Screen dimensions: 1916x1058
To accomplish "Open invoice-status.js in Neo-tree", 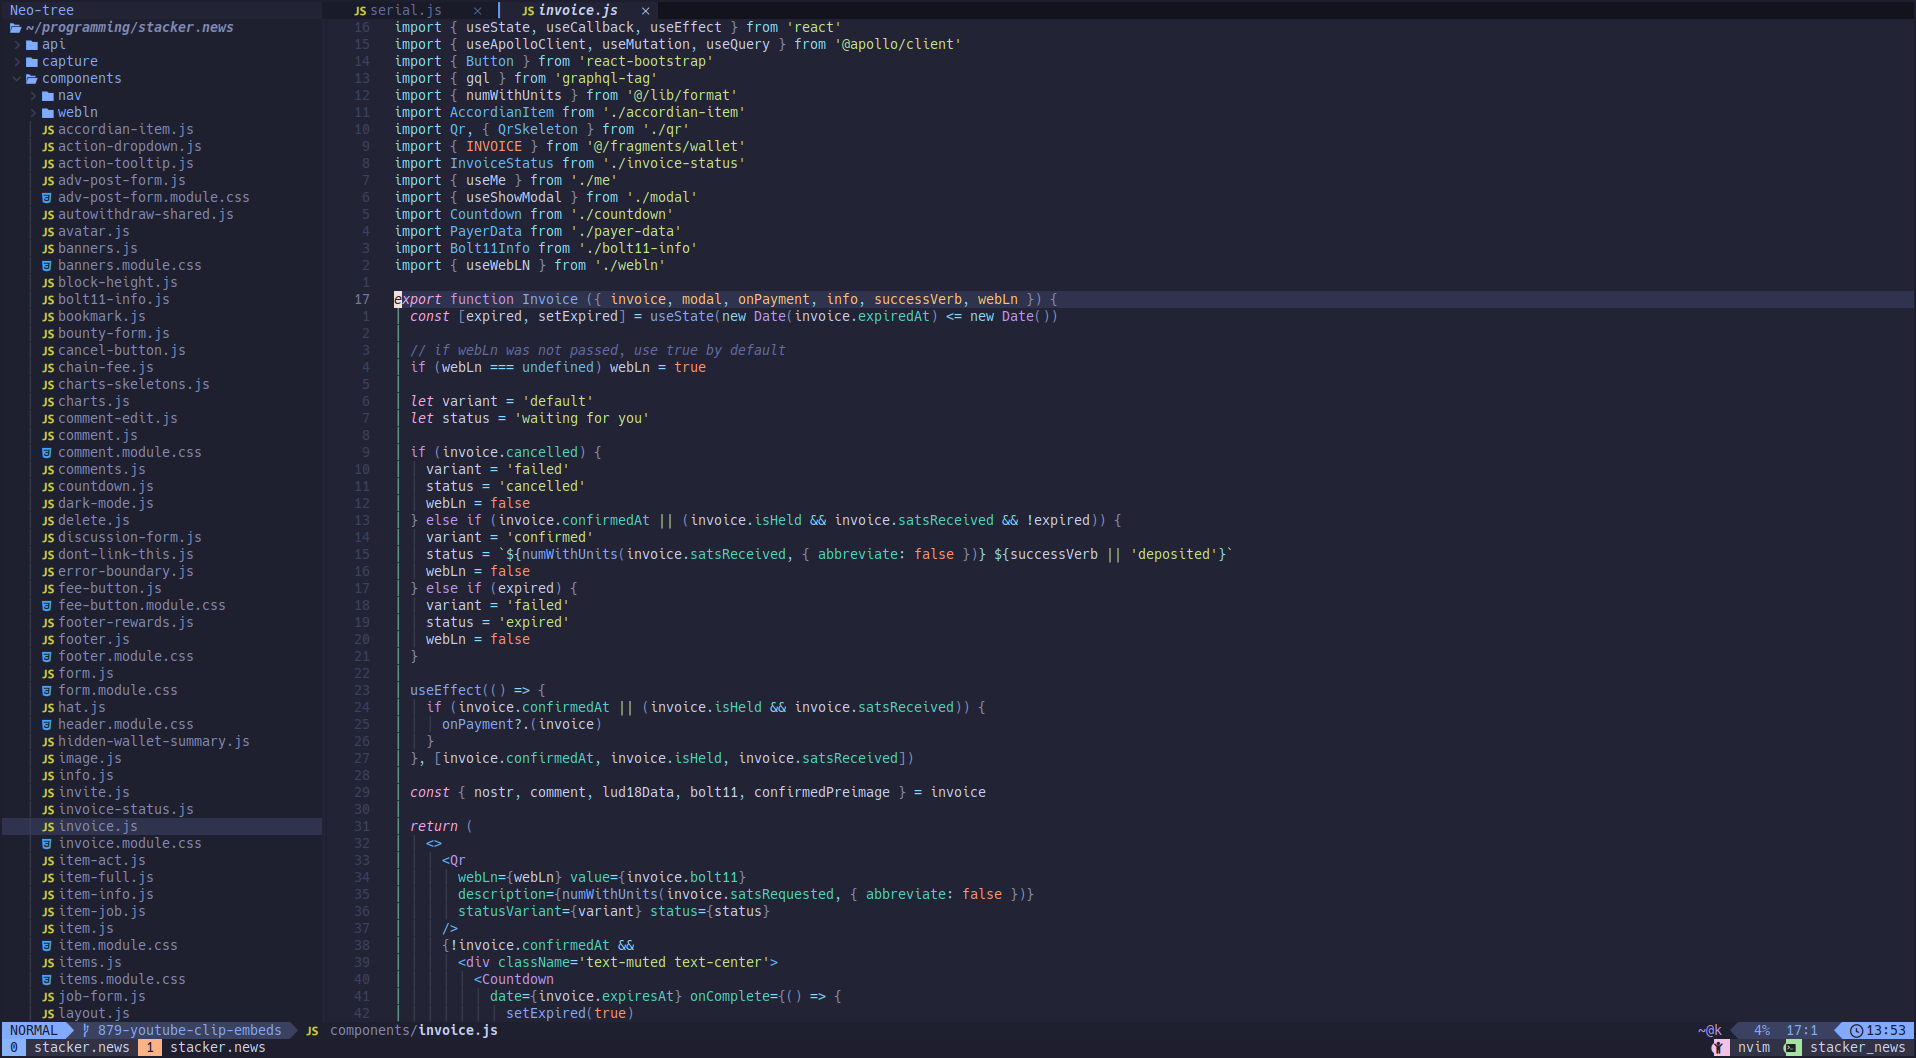I will click(x=125, y=810).
